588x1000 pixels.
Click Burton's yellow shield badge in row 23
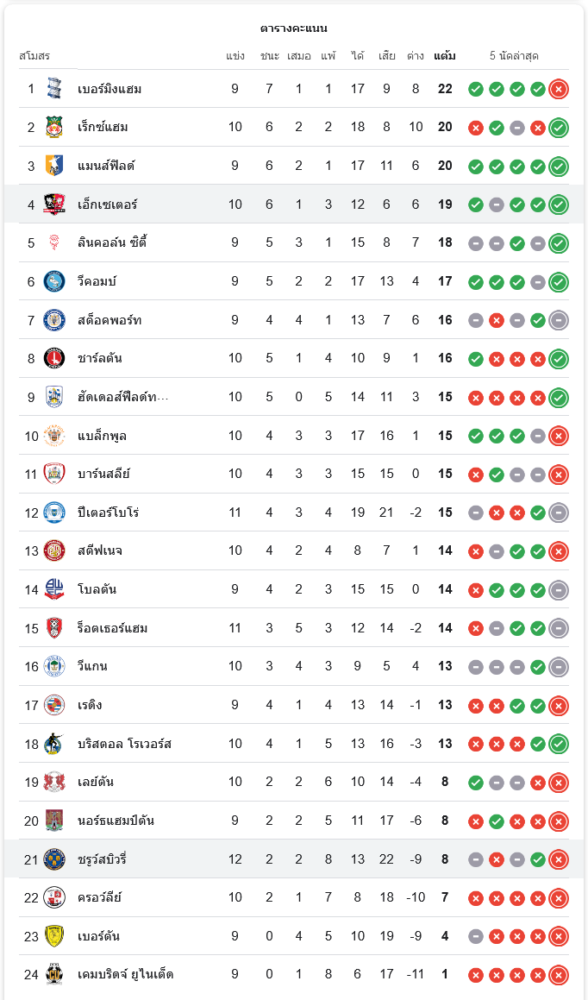54,936
